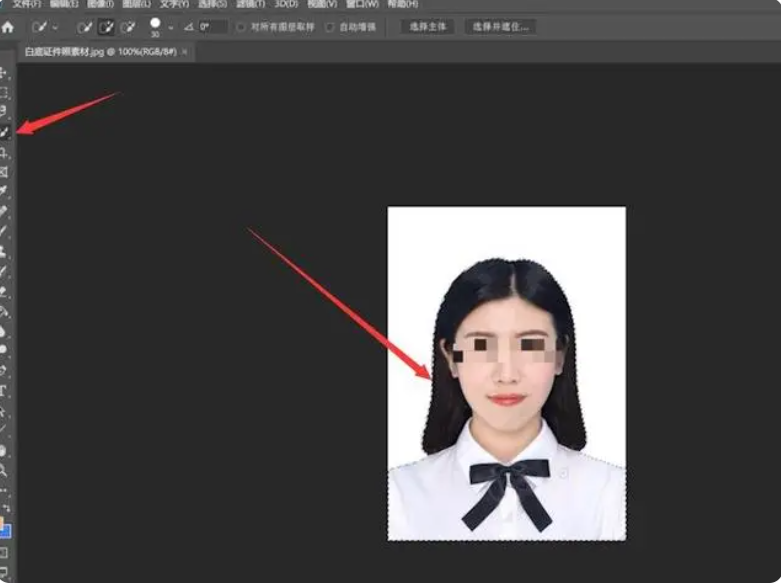
Task: Open the 文字(Y) menu
Action: click(x=174, y=4)
